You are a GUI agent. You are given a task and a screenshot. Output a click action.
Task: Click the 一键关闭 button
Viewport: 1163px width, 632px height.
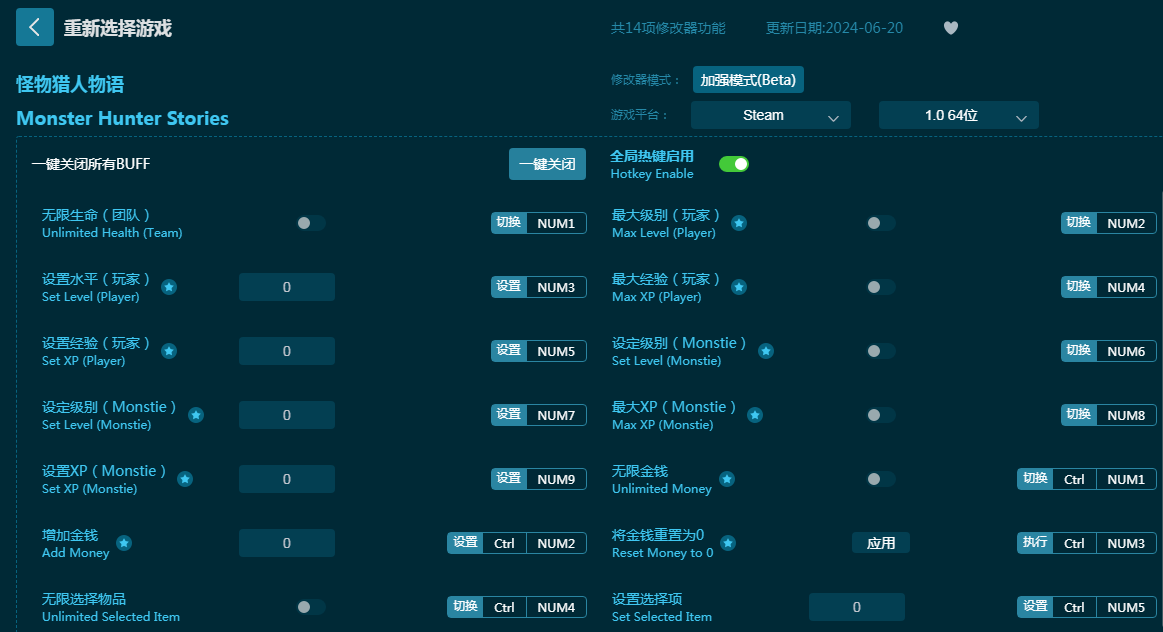tap(547, 164)
